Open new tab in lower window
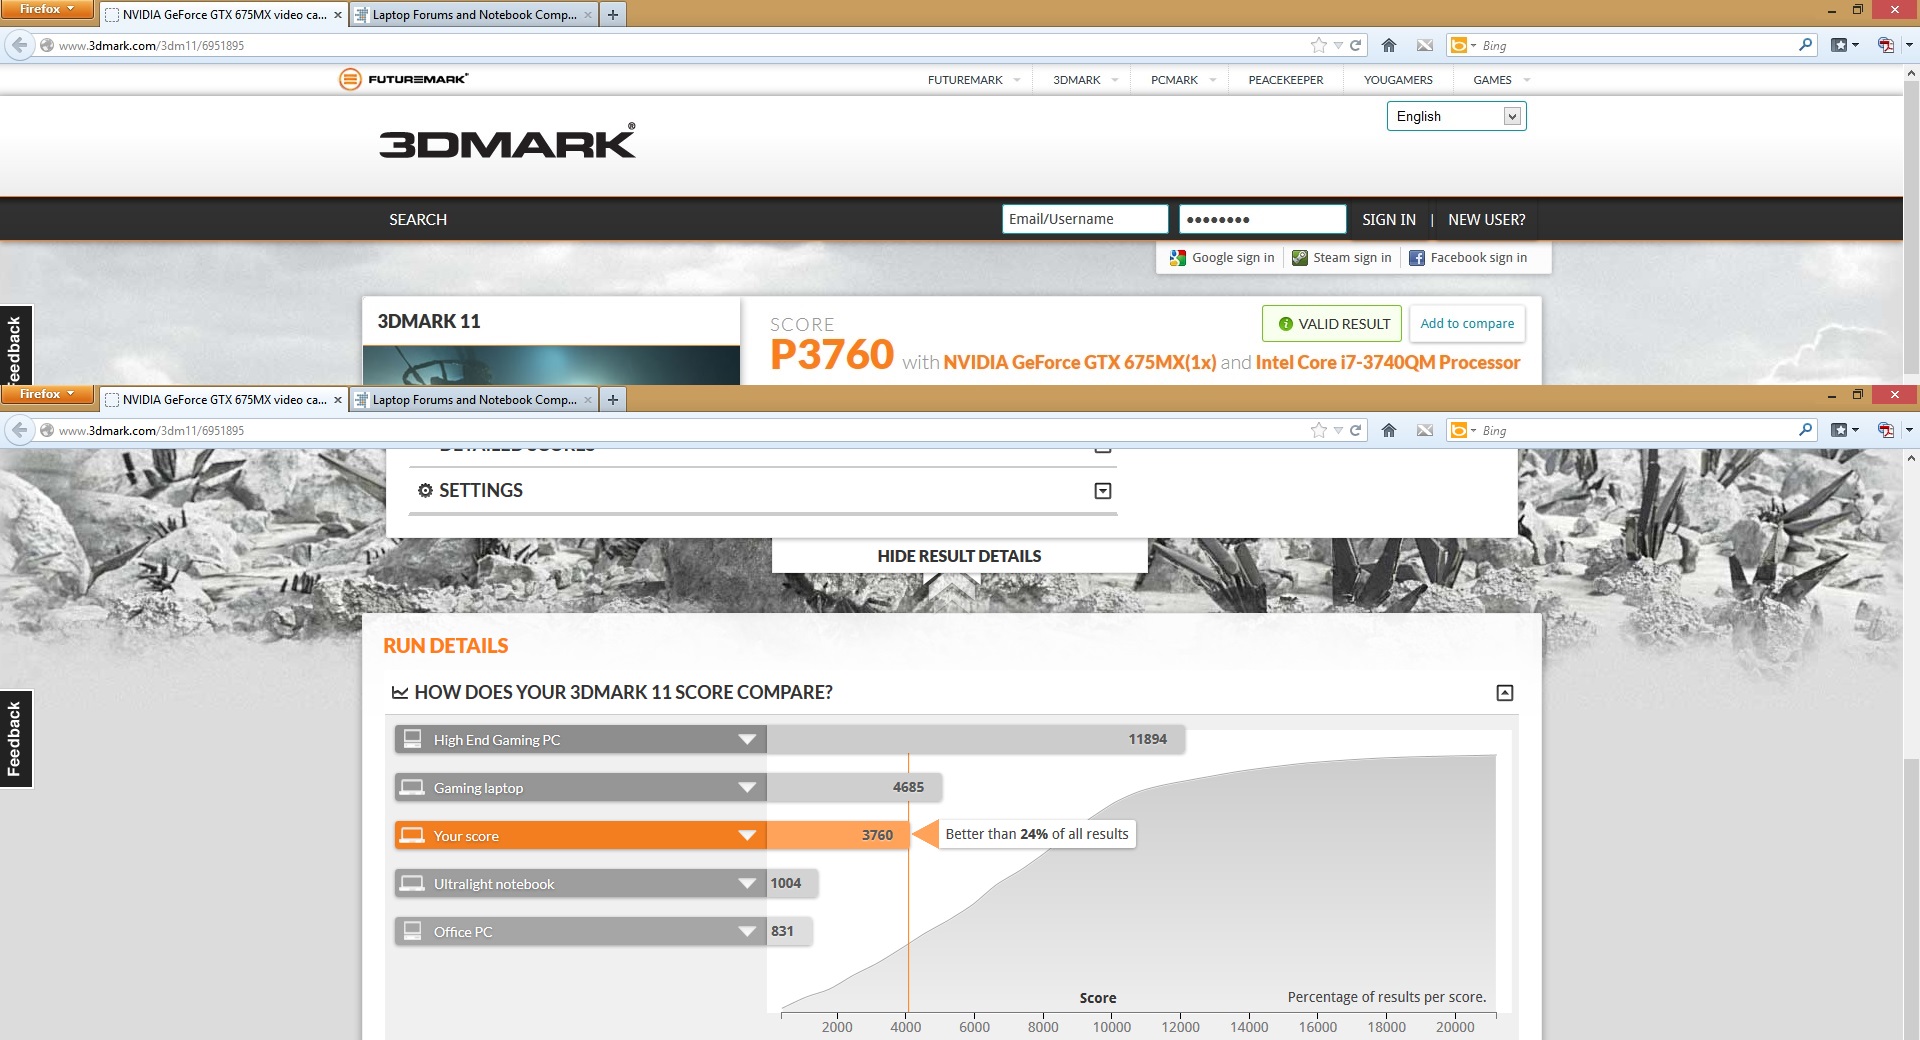 [613, 400]
